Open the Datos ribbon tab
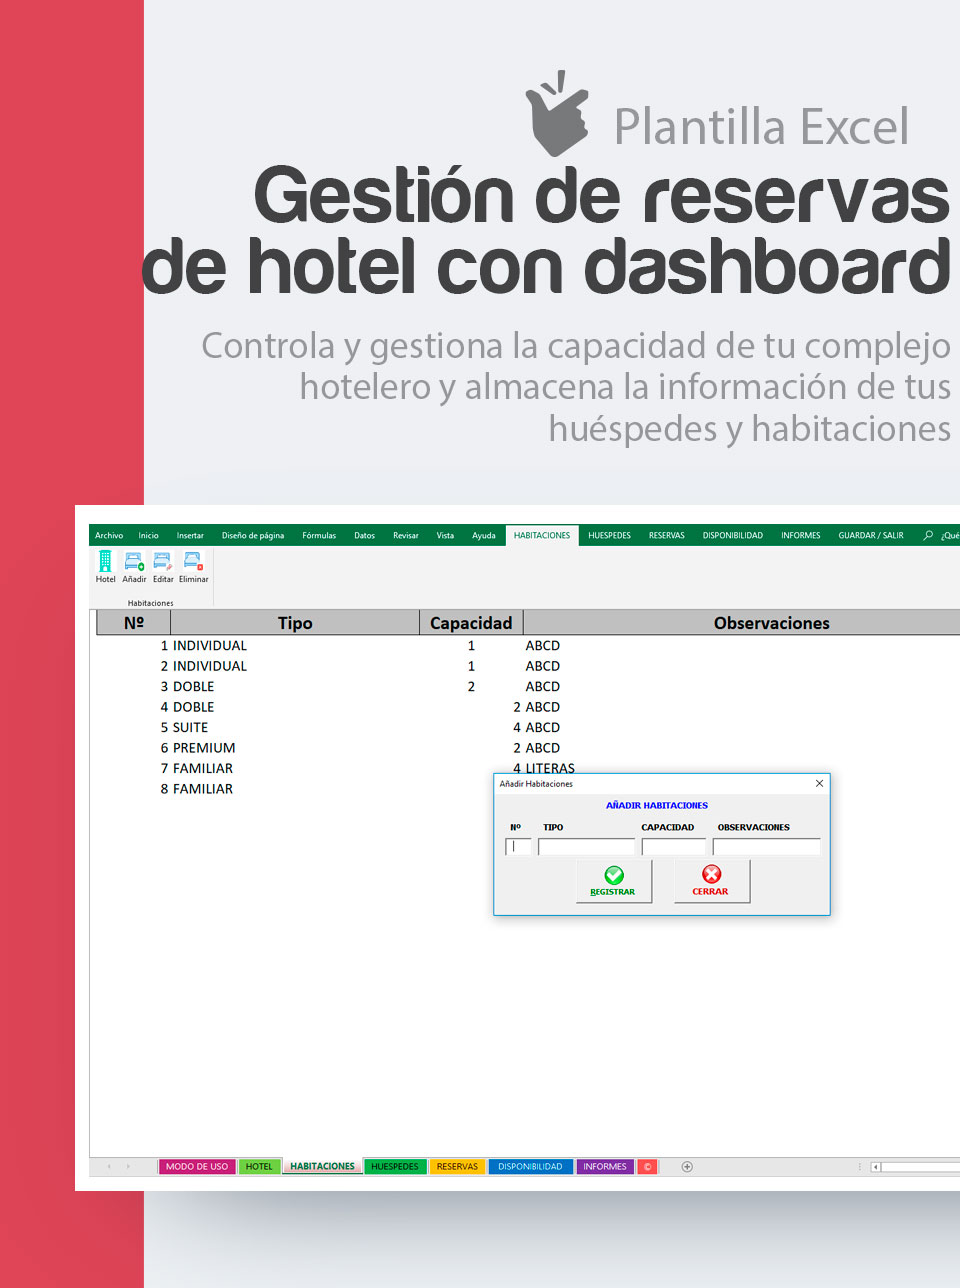Viewport: 960px width, 1288px height. point(365,535)
